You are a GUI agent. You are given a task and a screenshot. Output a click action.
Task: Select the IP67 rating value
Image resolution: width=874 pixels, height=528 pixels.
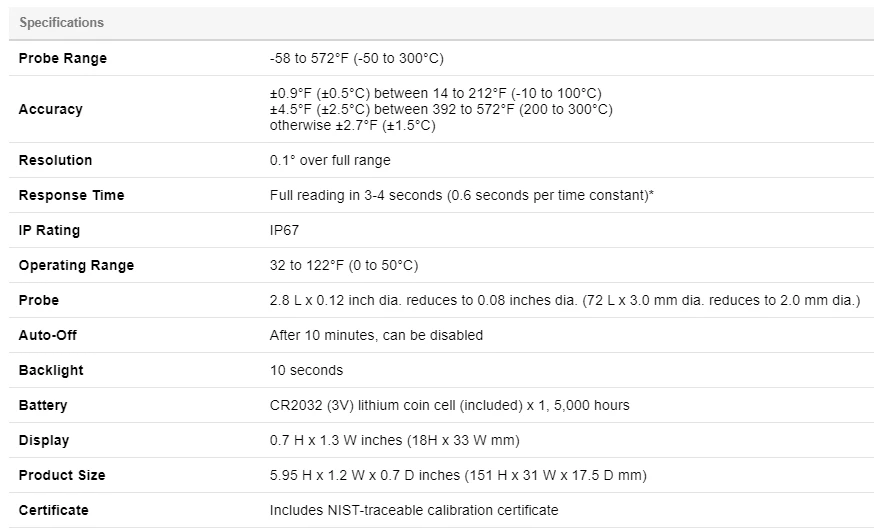pos(285,230)
